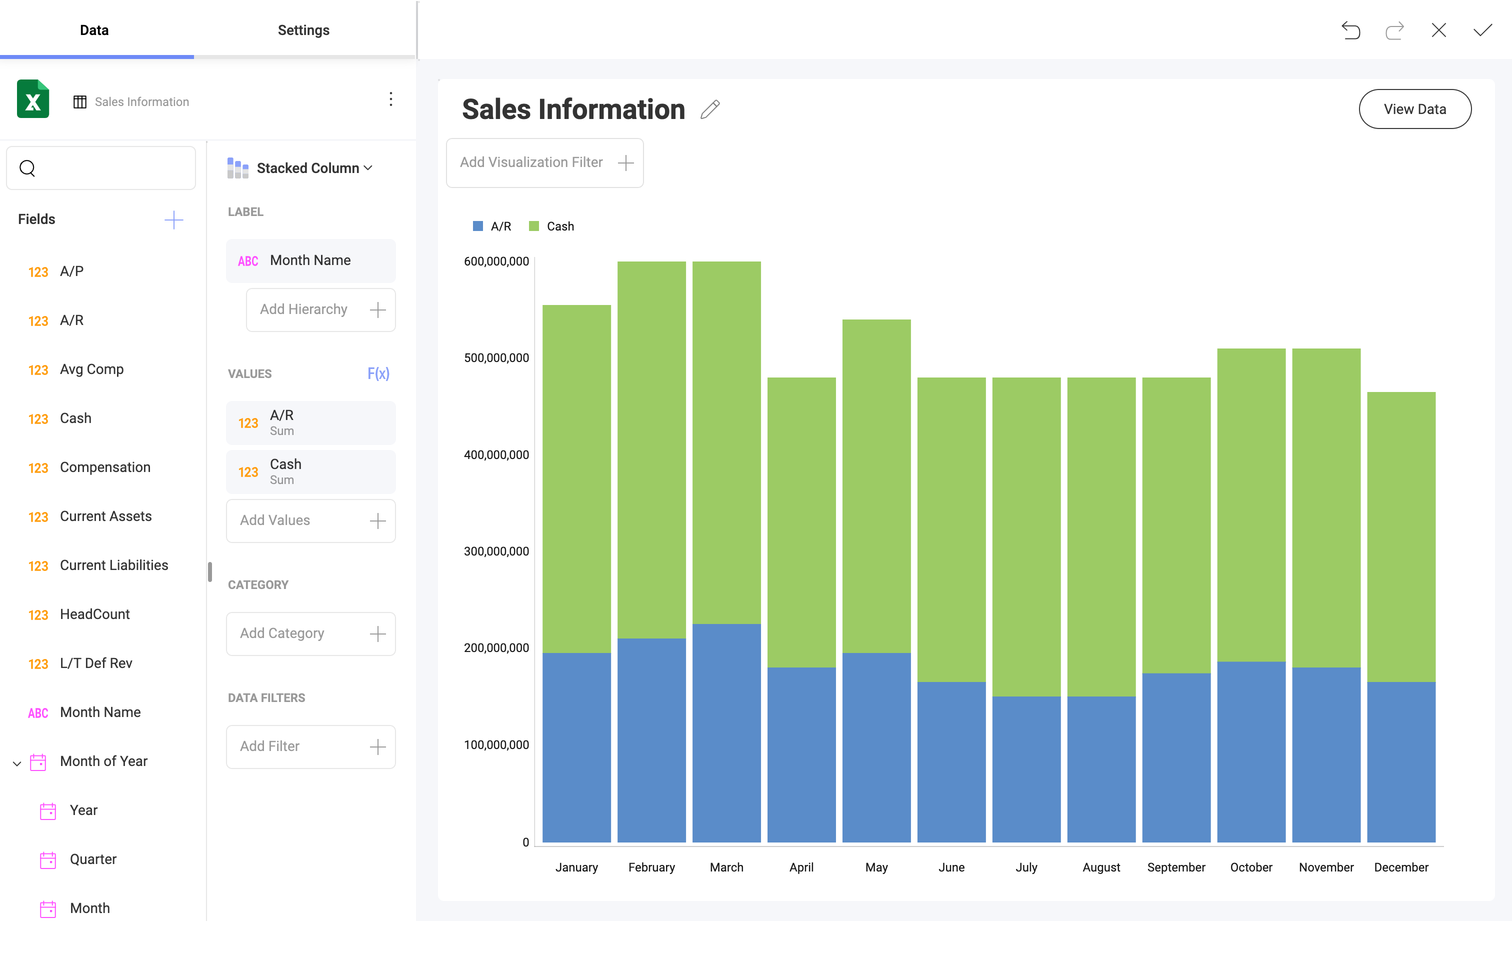Click the undo arrow icon
The image size is (1512, 962).
click(1351, 30)
